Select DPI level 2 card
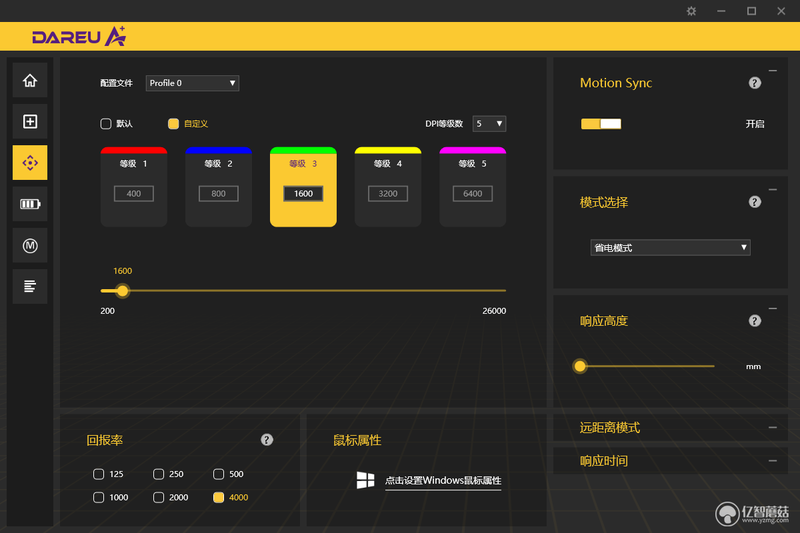 click(x=218, y=187)
